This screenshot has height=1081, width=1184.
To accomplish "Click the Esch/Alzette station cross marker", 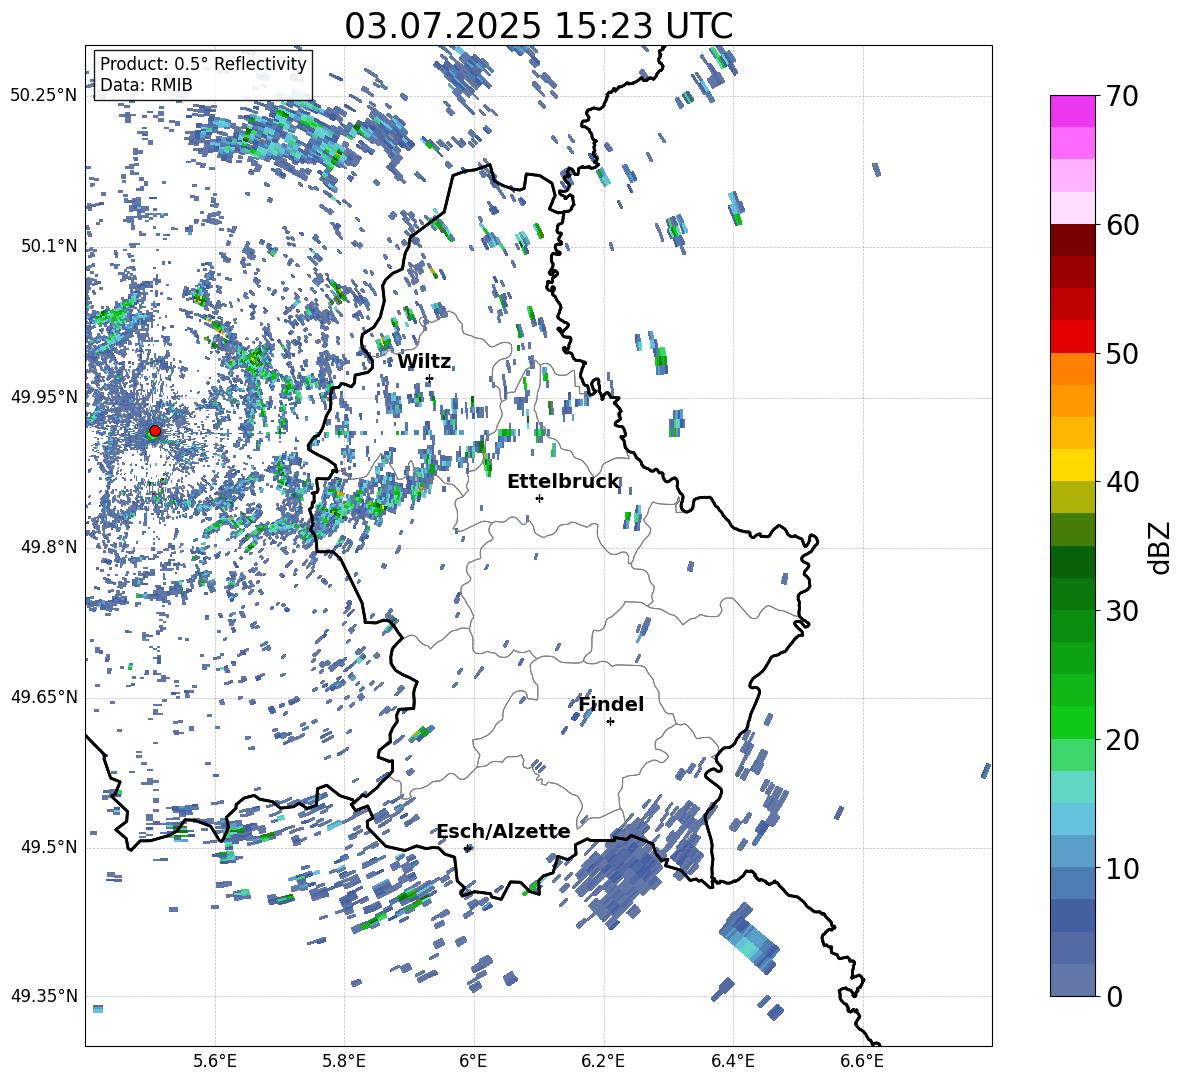I will click(467, 848).
